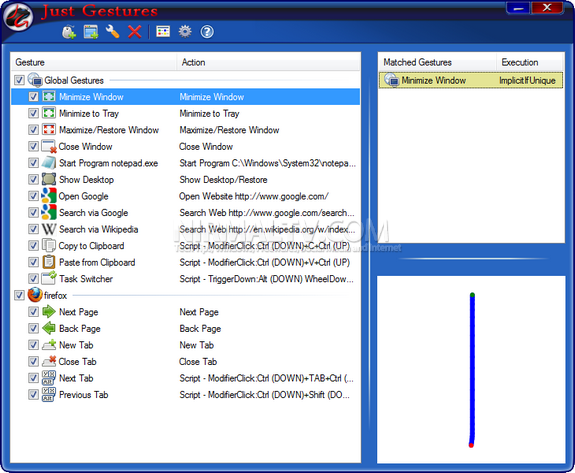
Task: Sort by the Gesture column header
Action: tap(94, 62)
